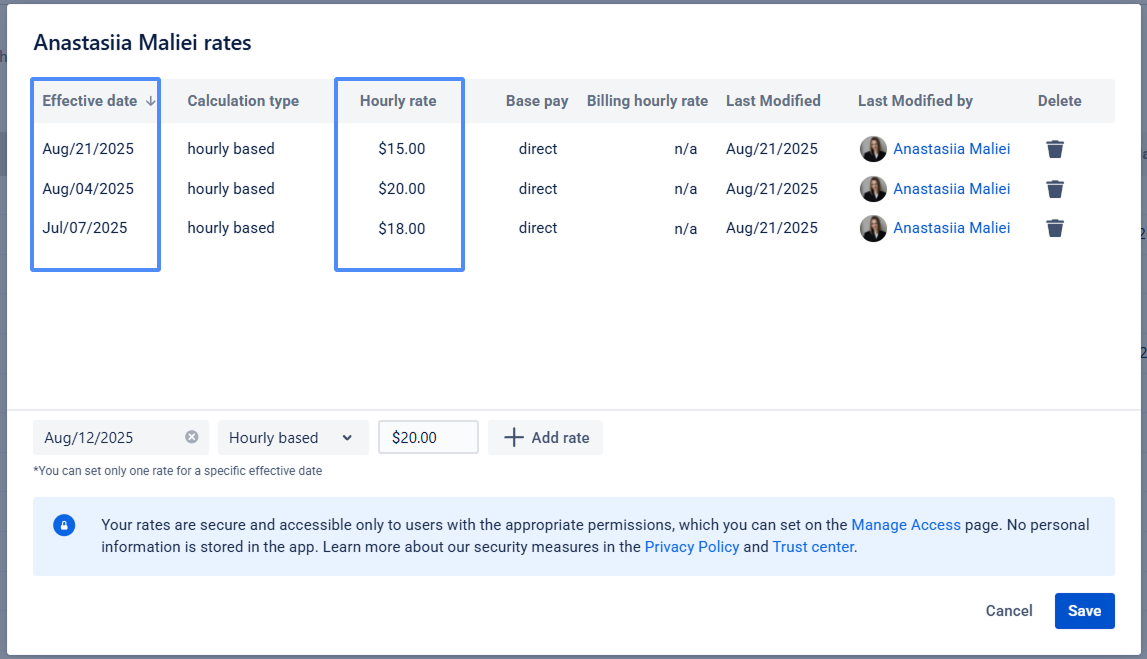The width and height of the screenshot is (1147, 659).
Task: Click avatar in the $15.00 rate row
Action: 873,149
